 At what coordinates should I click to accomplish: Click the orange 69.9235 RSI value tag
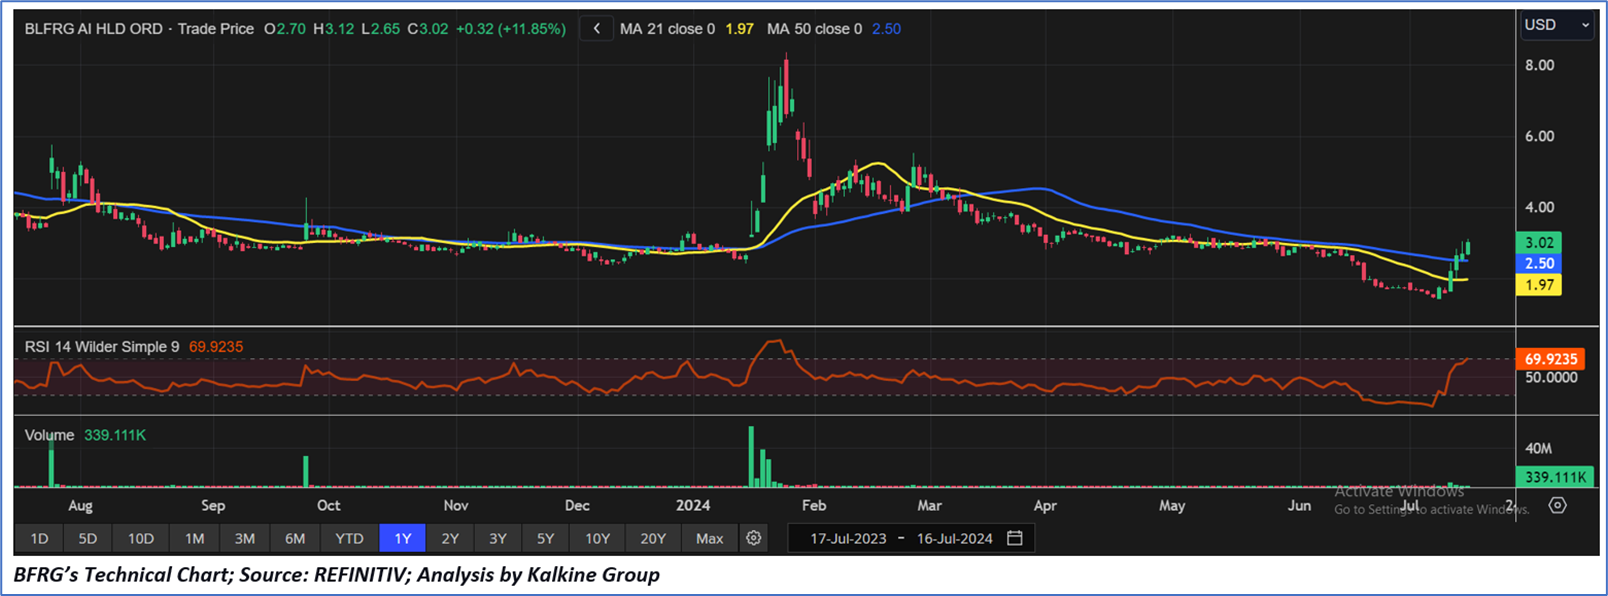1551,358
